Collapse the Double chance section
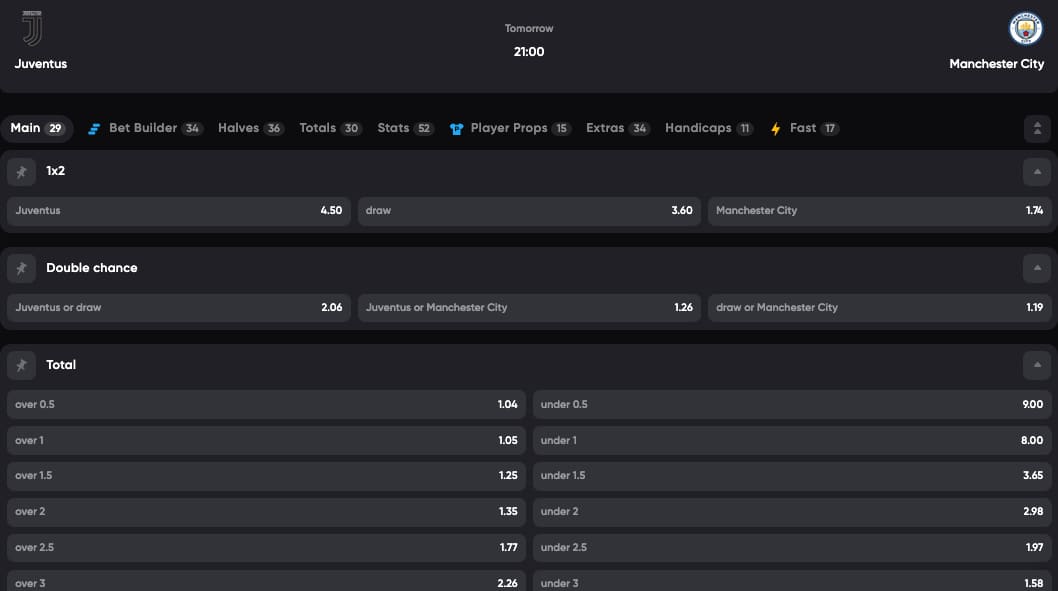 [1037, 269]
